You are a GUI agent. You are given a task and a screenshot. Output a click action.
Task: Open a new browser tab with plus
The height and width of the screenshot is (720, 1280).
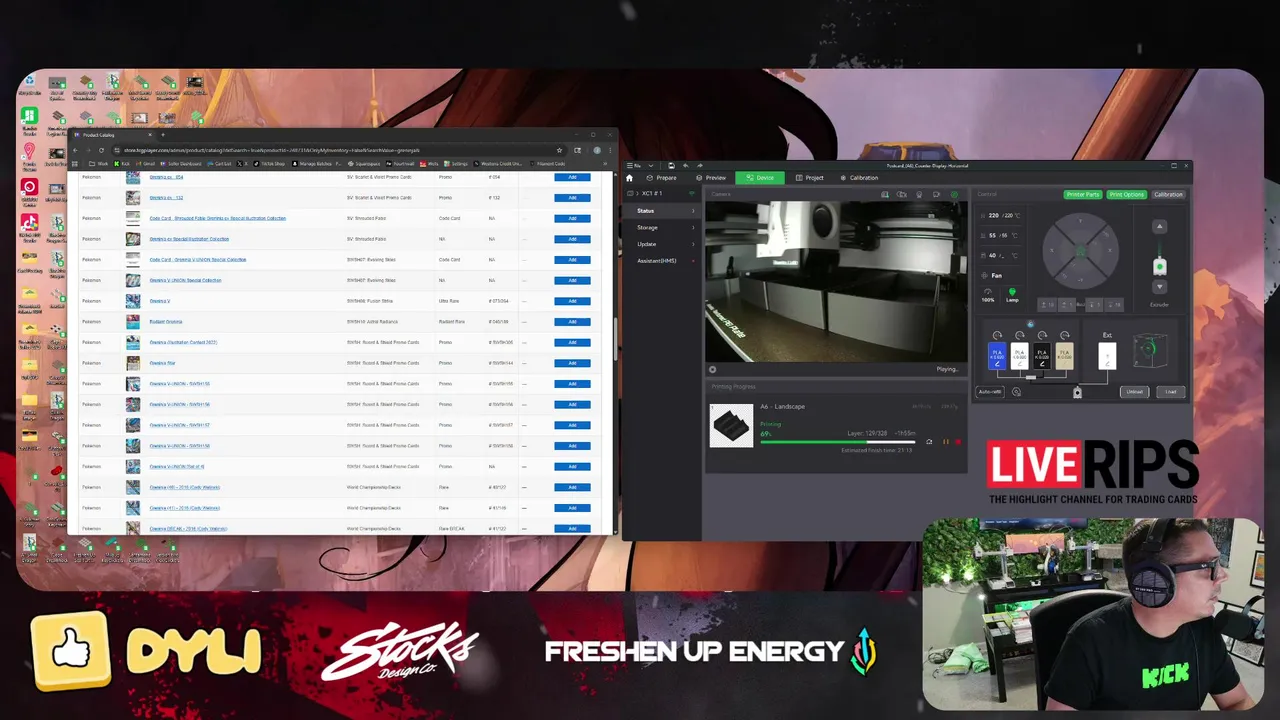click(163, 135)
